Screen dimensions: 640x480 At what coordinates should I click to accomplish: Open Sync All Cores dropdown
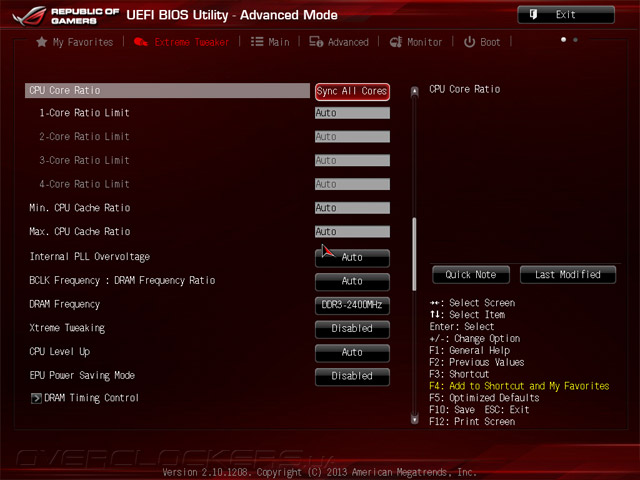352,91
